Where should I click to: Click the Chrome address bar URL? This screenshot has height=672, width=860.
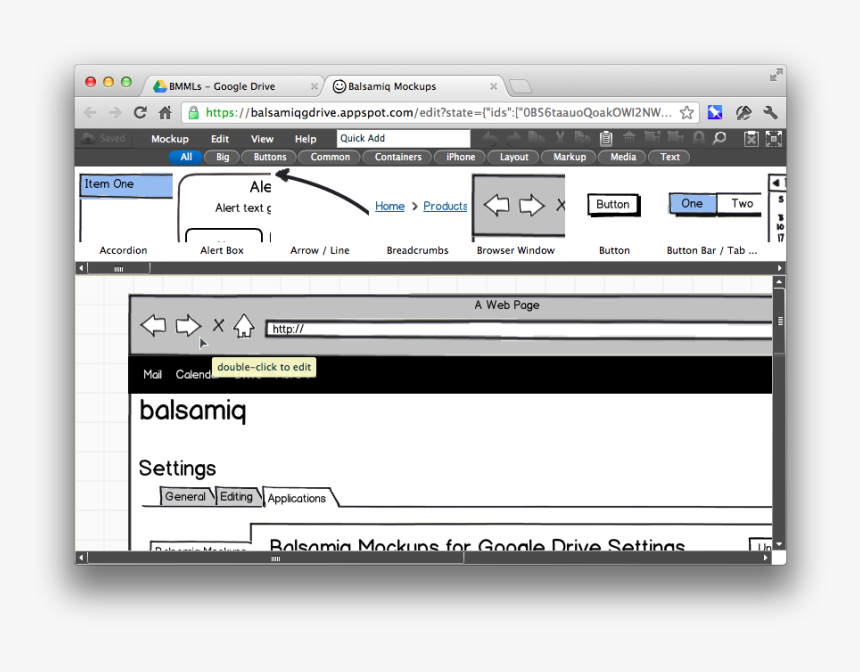coord(439,112)
